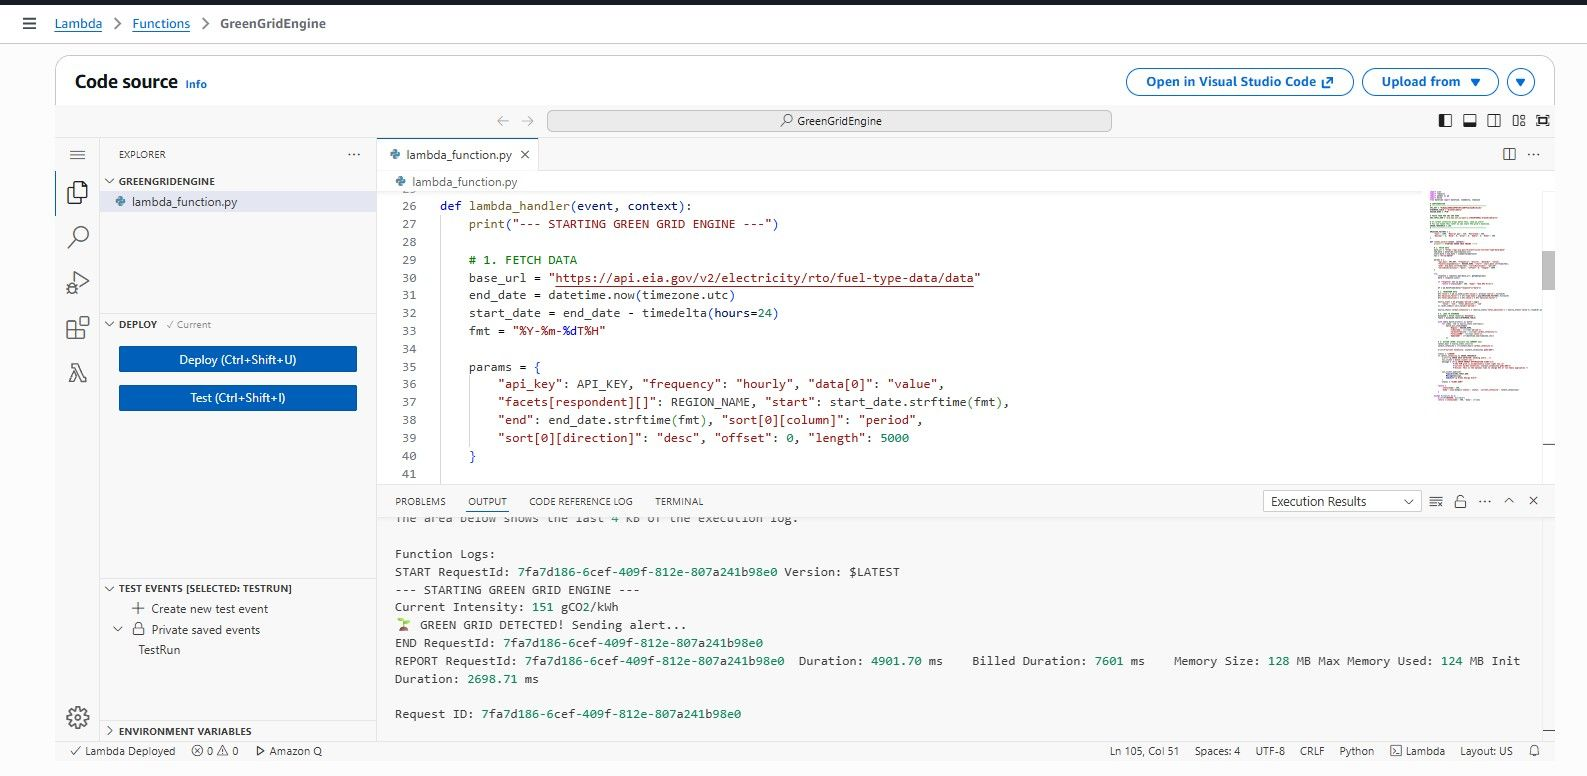Image resolution: width=1587 pixels, height=776 pixels.
Task: Open output panel more actions ellipsis
Action: [x=1485, y=501]
